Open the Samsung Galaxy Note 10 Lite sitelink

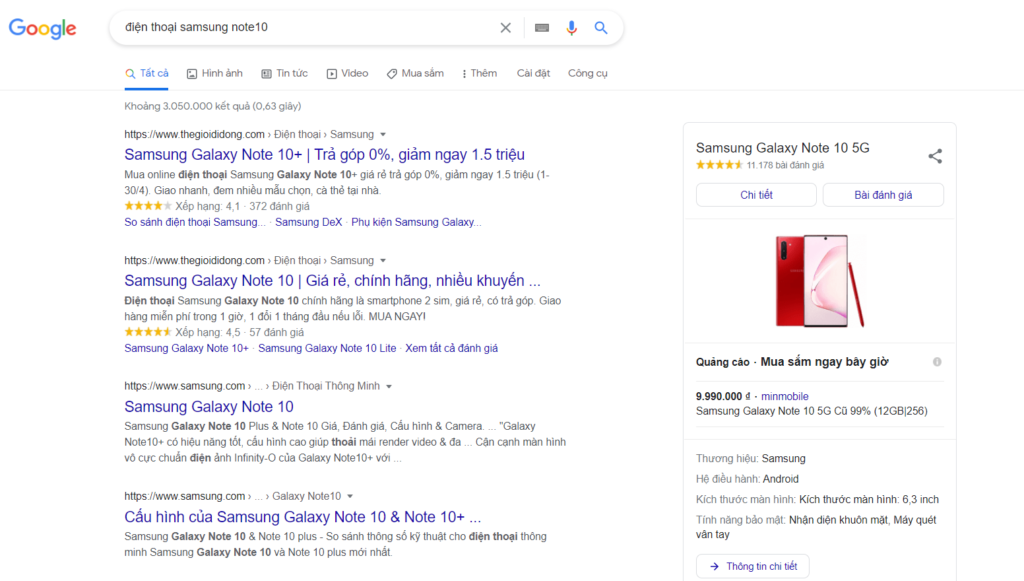pyautogui.click(x=327, y=348)
